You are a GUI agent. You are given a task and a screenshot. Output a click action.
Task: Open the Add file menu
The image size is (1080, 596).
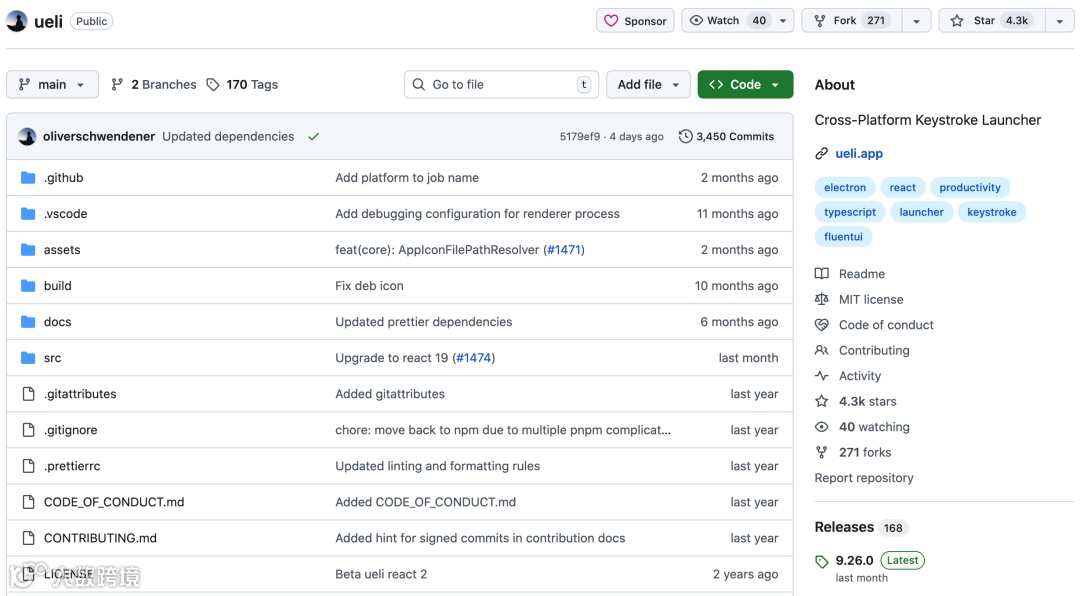pyautogui.click(x=648, y=85)
